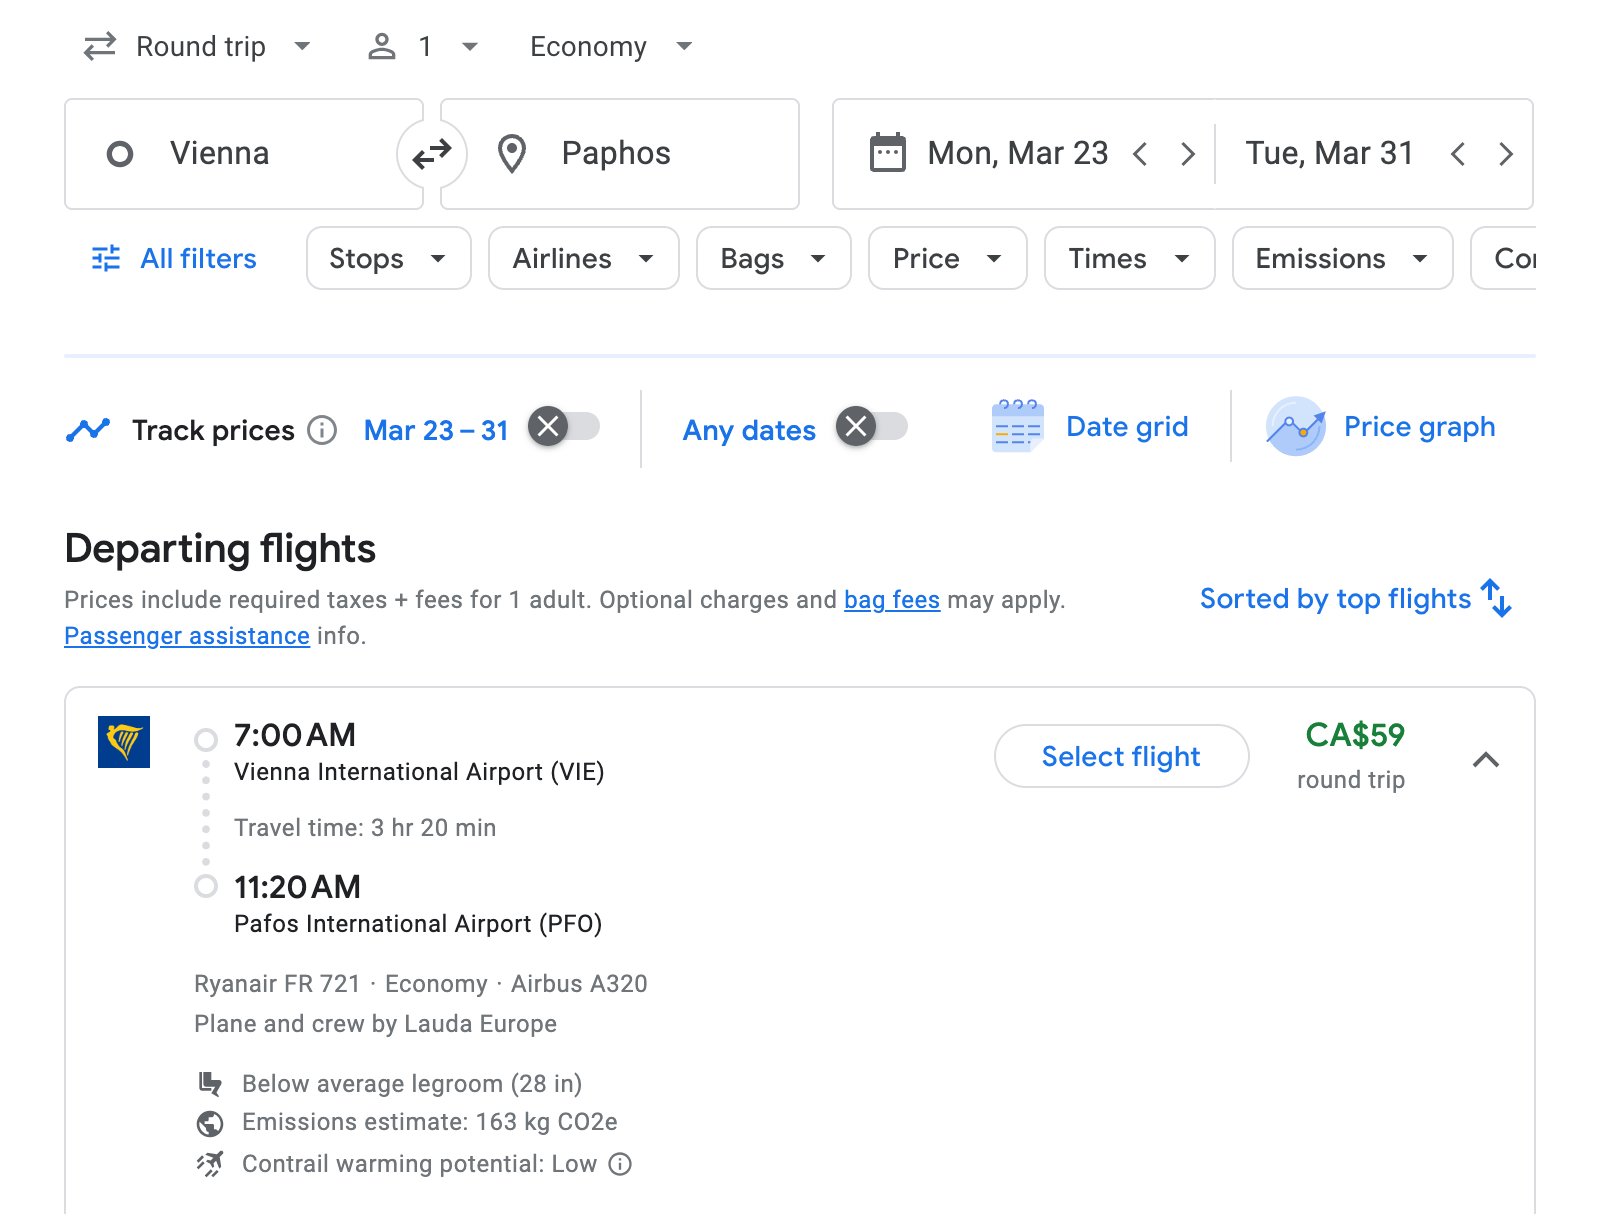The width and height of the screenshot is (1600, 1214).
Task: Click the All filters icon
Action: coord(106,258)
